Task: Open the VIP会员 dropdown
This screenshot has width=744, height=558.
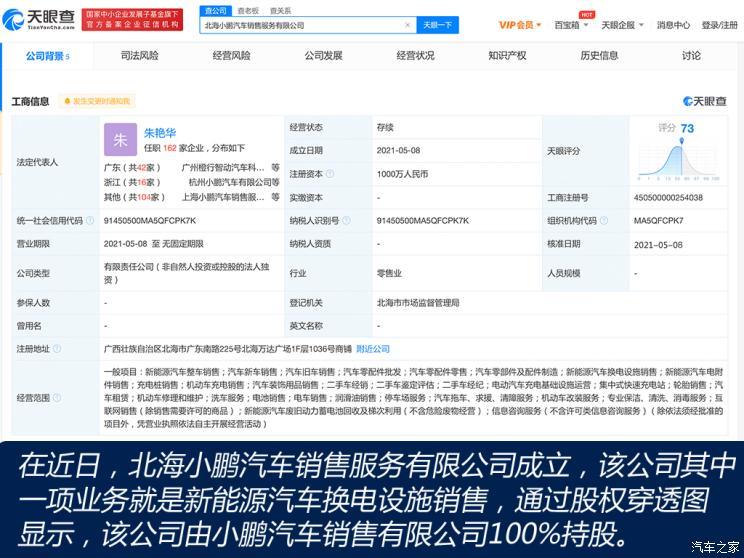Action: point(520,25)
